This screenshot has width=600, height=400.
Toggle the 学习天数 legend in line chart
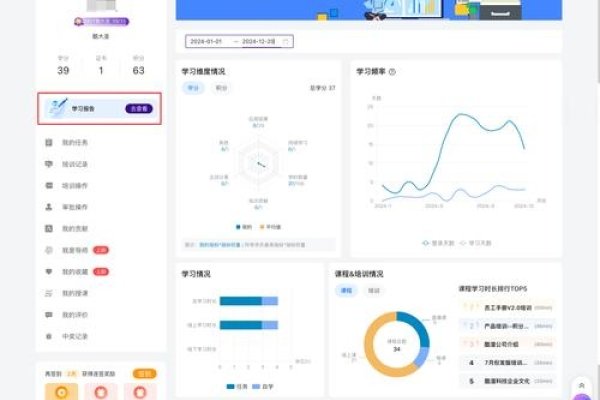click(x=475, y=243)
